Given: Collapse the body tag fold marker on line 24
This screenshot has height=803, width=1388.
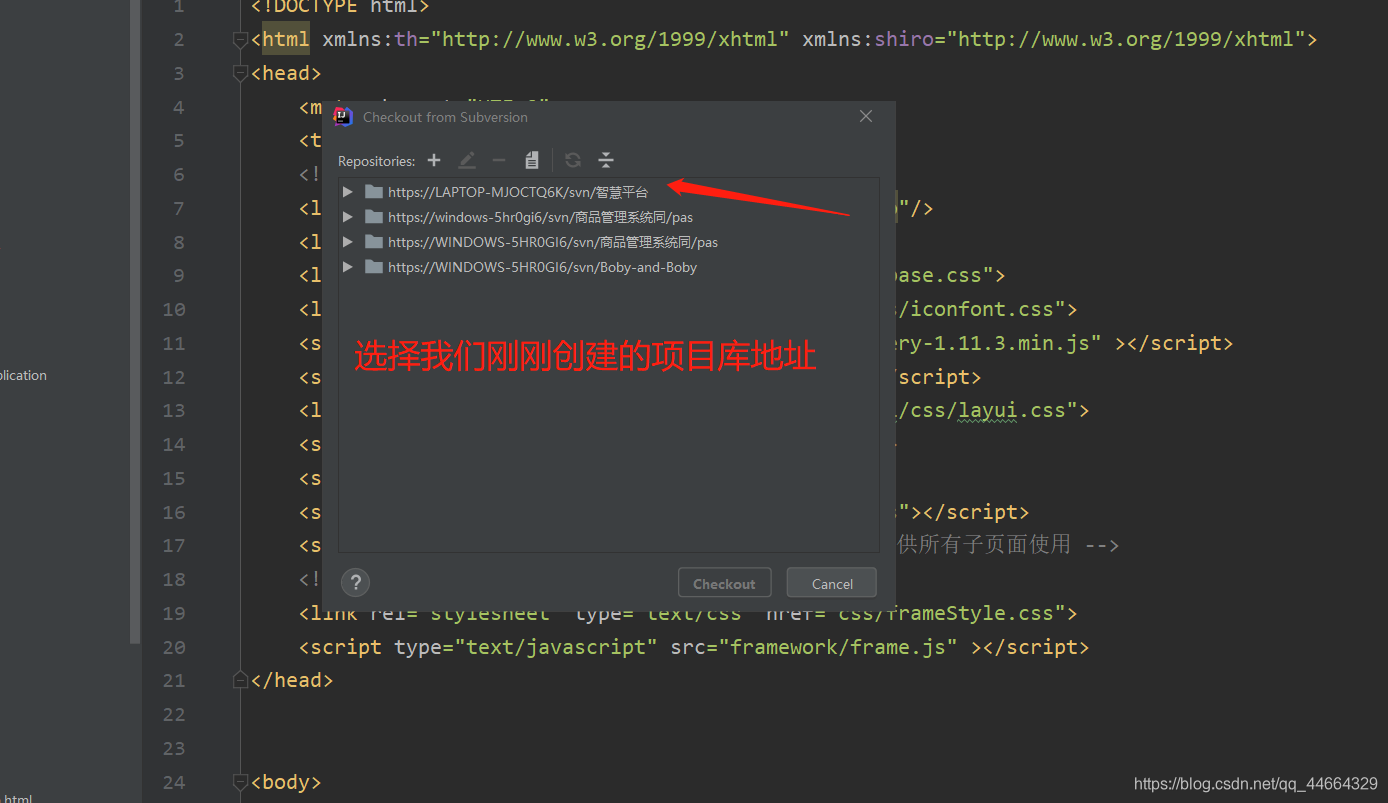Looking at the screenshot, I should [240, 782].
